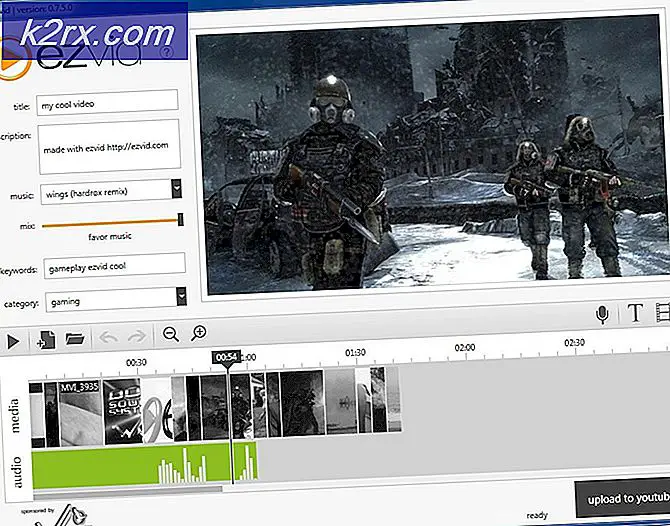670x526 pixels.
Task: Click the microphone record voice icon
Action: click(x=602, y=315)
